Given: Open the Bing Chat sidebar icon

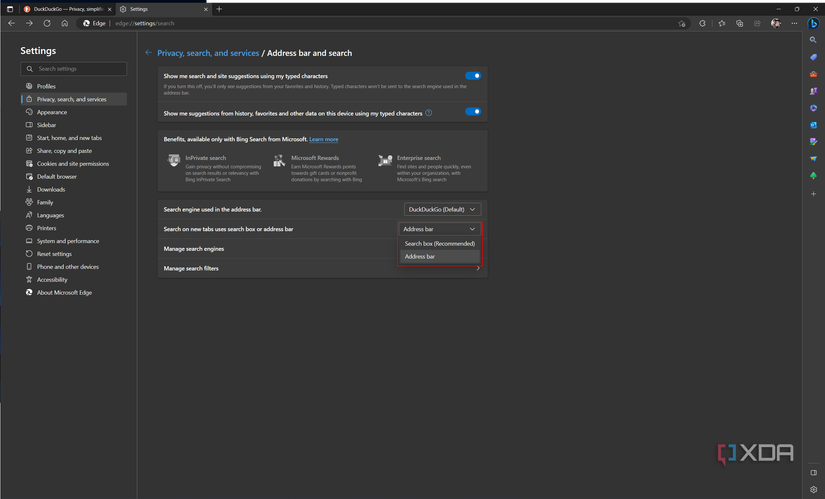Looking at the screenshot, I should coord(814,23).
